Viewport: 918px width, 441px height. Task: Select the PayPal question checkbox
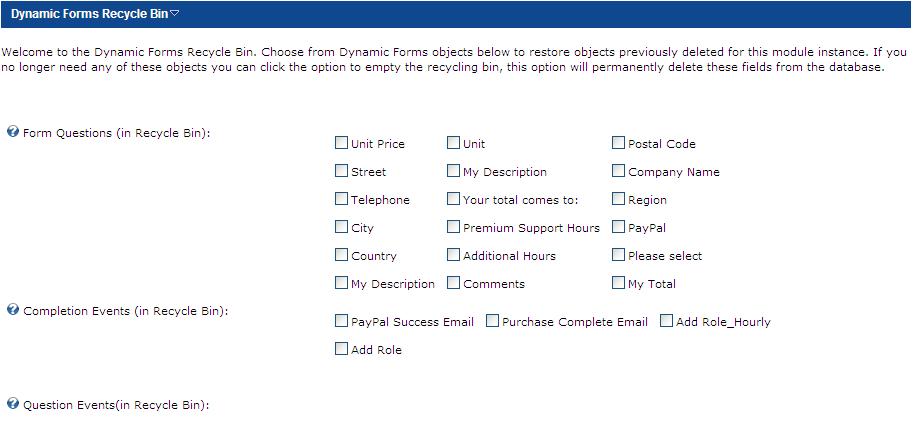(x=618, y=227)
